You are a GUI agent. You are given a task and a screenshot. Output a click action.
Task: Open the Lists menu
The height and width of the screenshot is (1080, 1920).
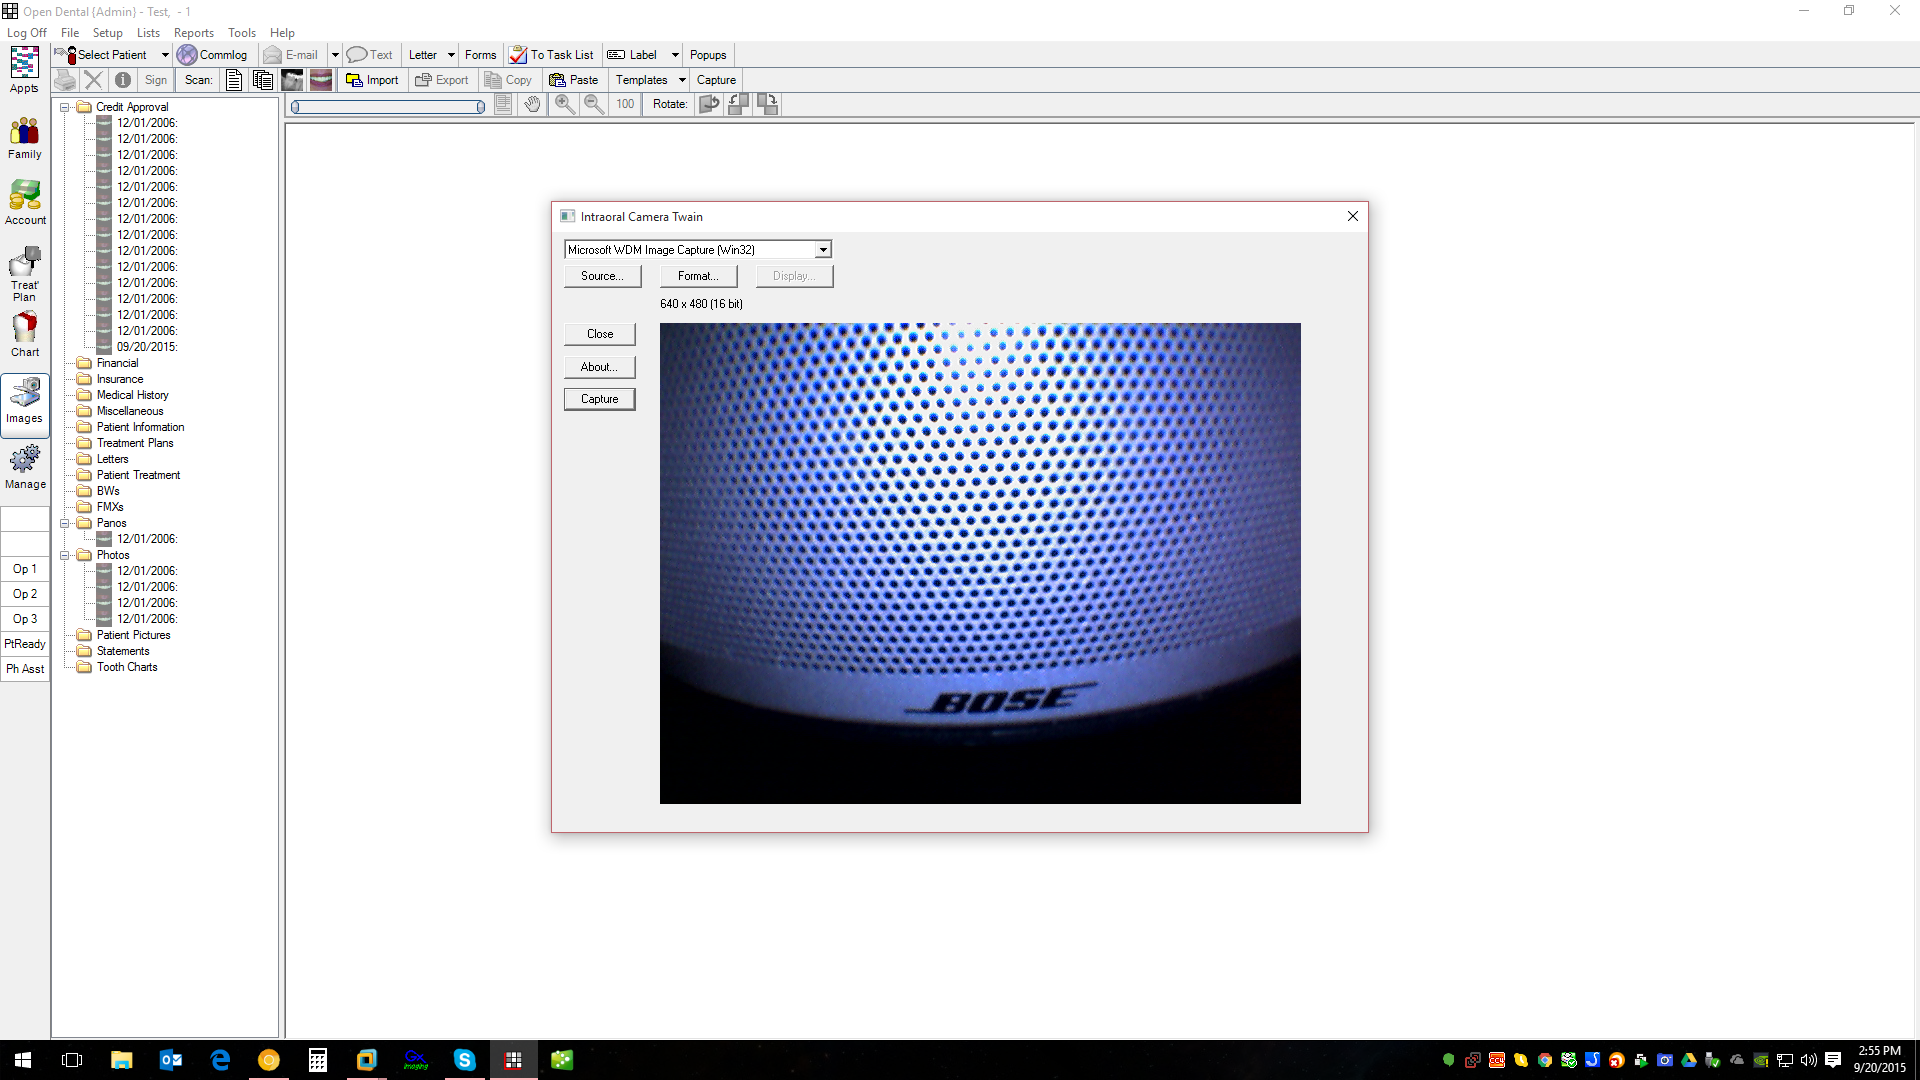pyautogui.click(x=148, y=33)
